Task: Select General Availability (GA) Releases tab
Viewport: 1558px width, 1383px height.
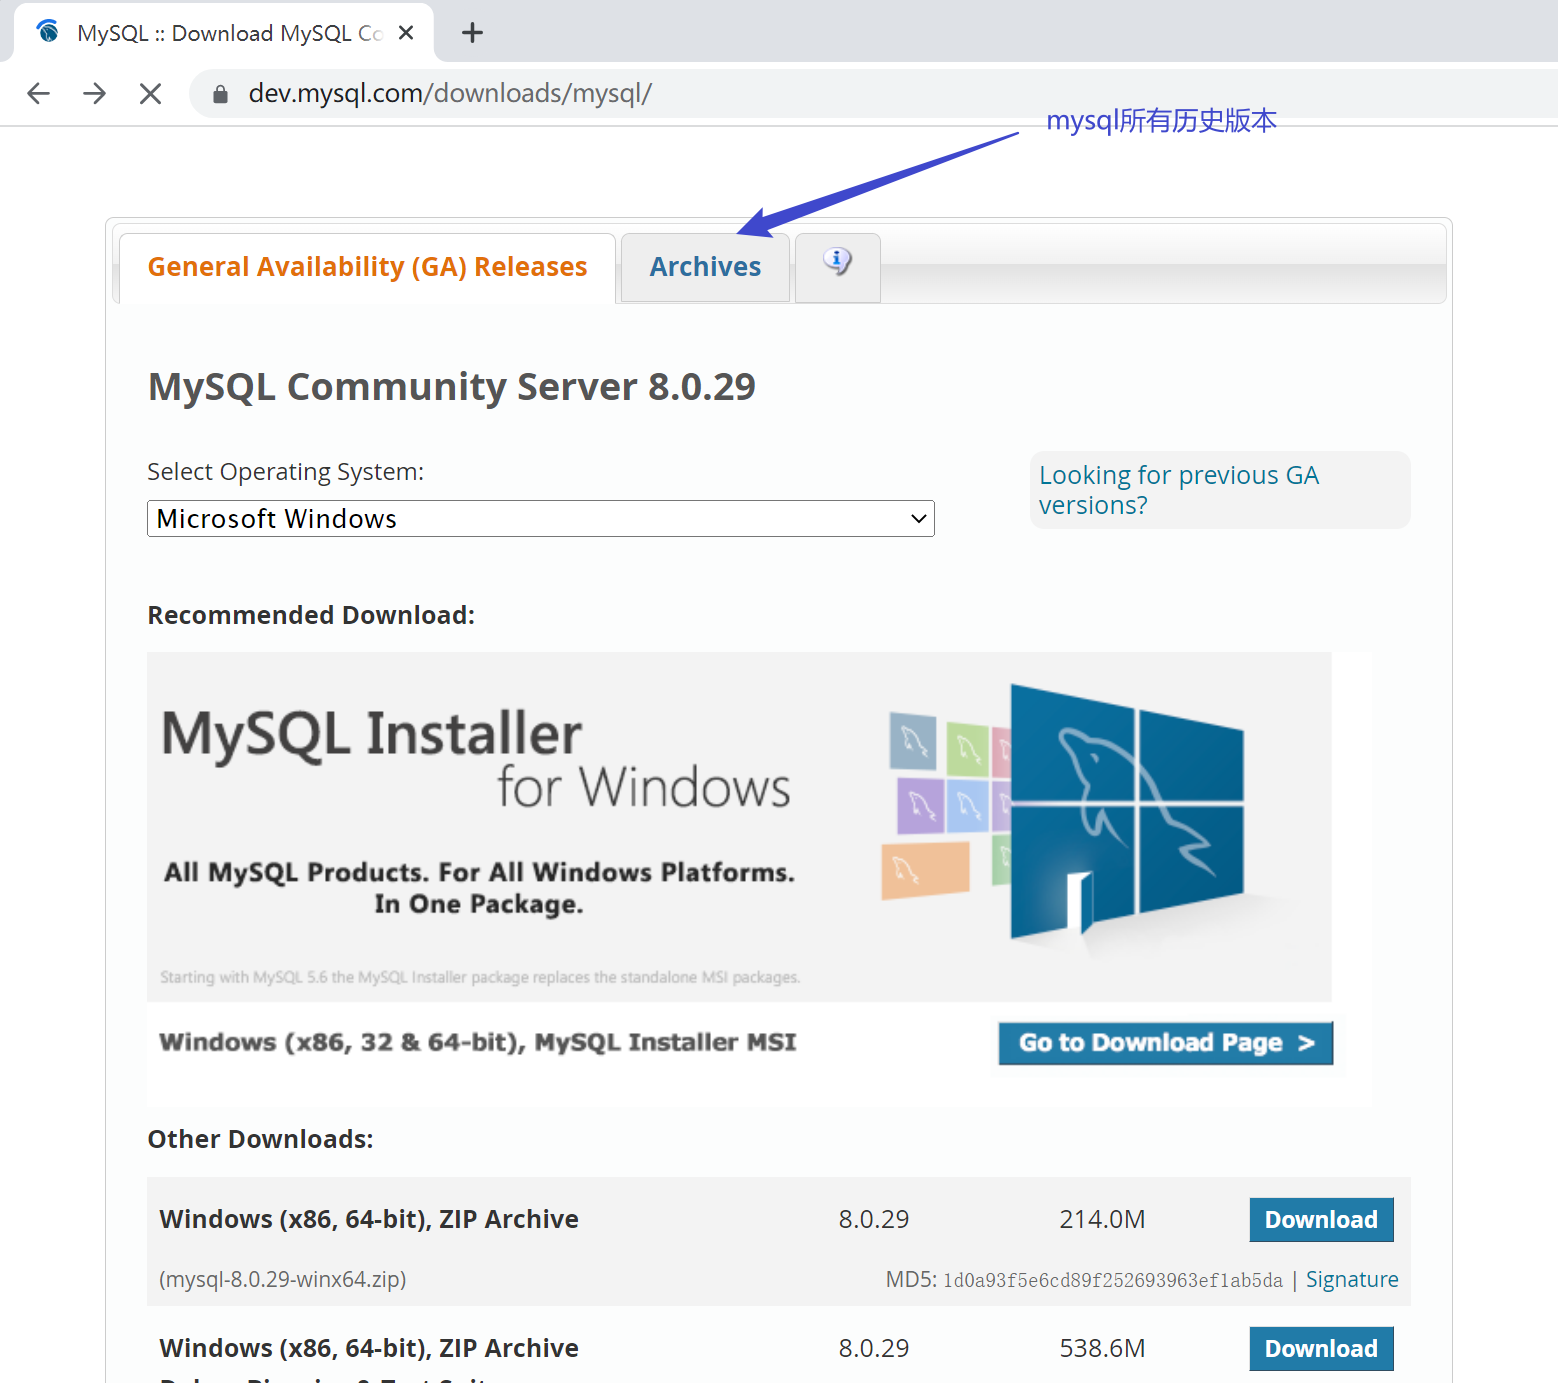Action: pyautogui.click(x=367, y=267)
